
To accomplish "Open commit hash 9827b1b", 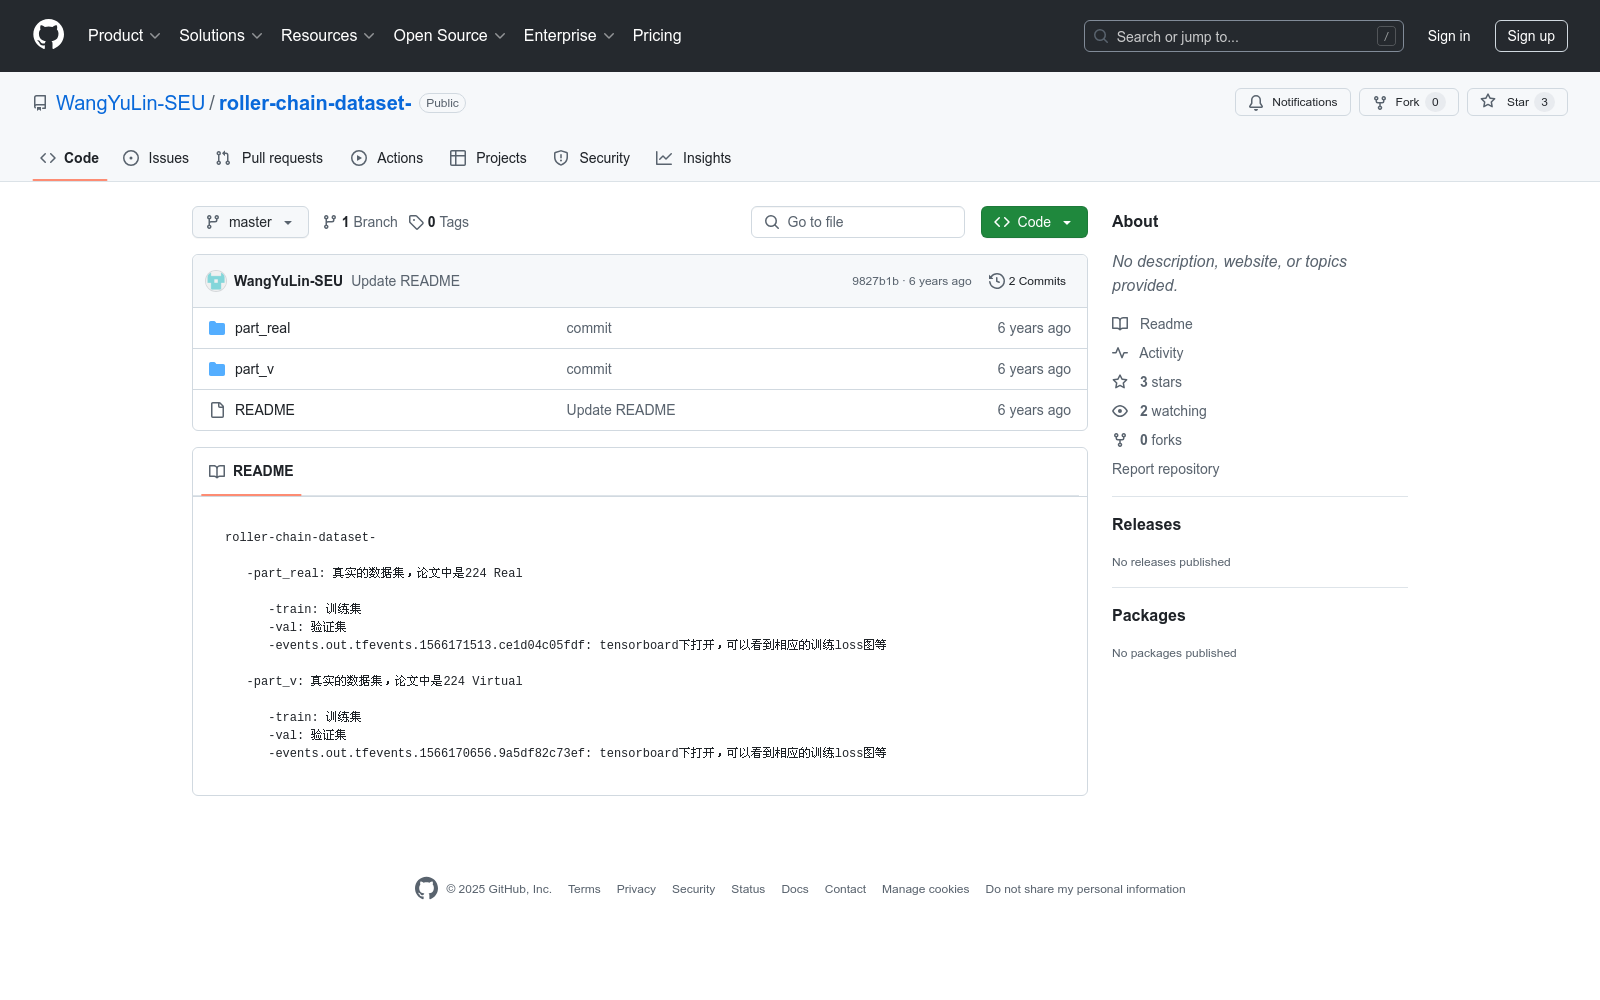I will pos(875,281).
